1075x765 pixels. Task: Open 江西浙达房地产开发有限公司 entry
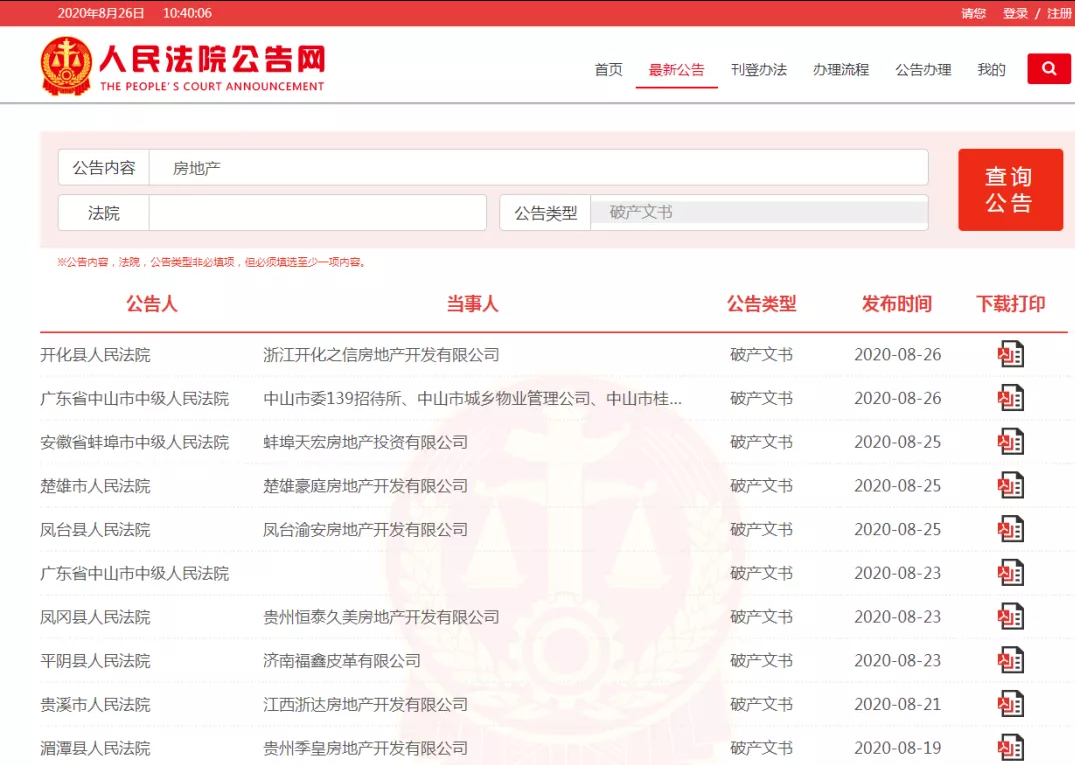(x=365, y=705)
